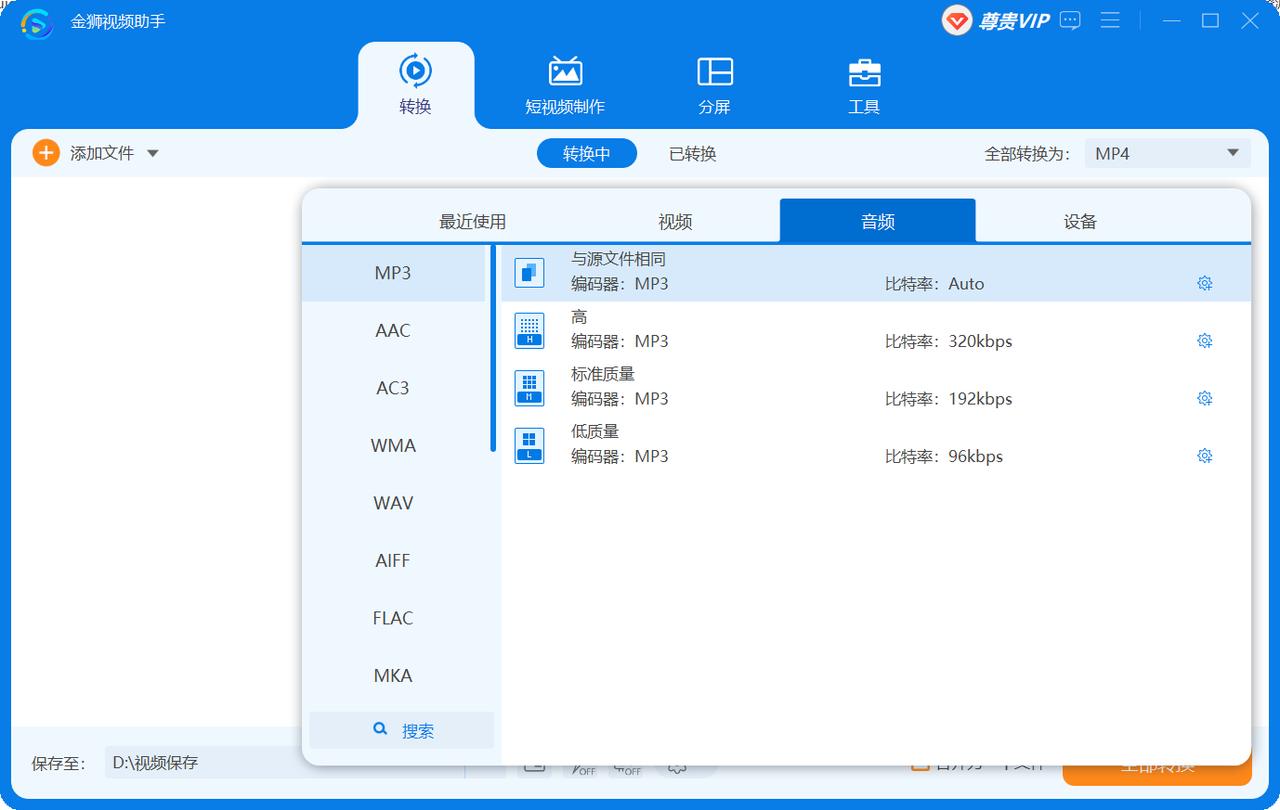
Task: Click the 尊贵VIP badge in title bar
Action: click(x=1000, y=20)
